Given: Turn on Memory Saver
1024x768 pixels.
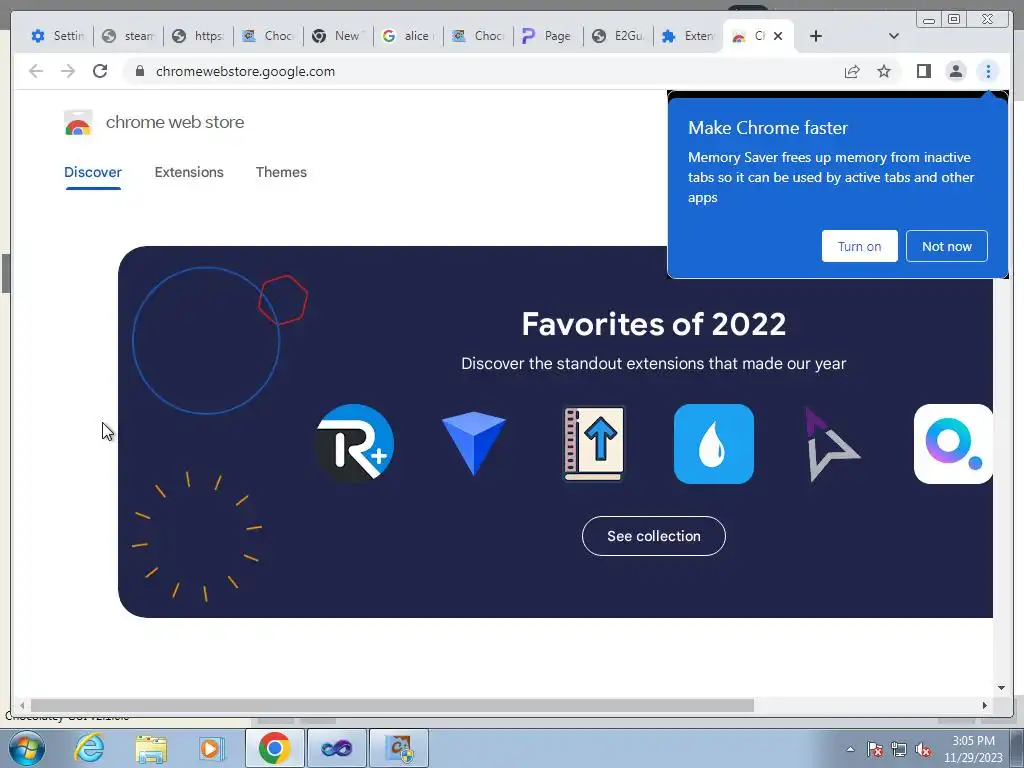Looking at the screenshot, I should (859, 246).
